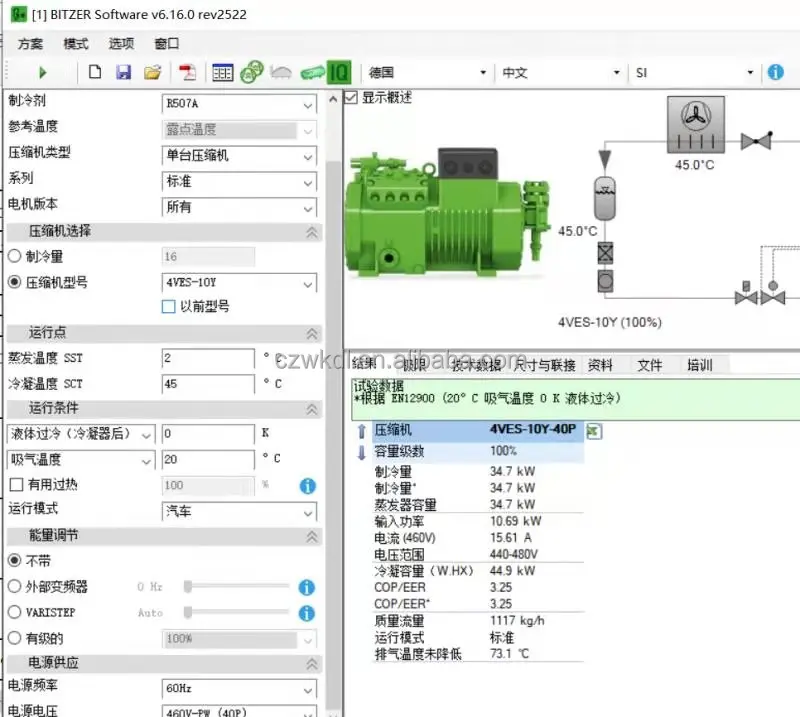Select the 压缩机型号 radio button
The image size is (800, 717).
[x=14, y=282]
